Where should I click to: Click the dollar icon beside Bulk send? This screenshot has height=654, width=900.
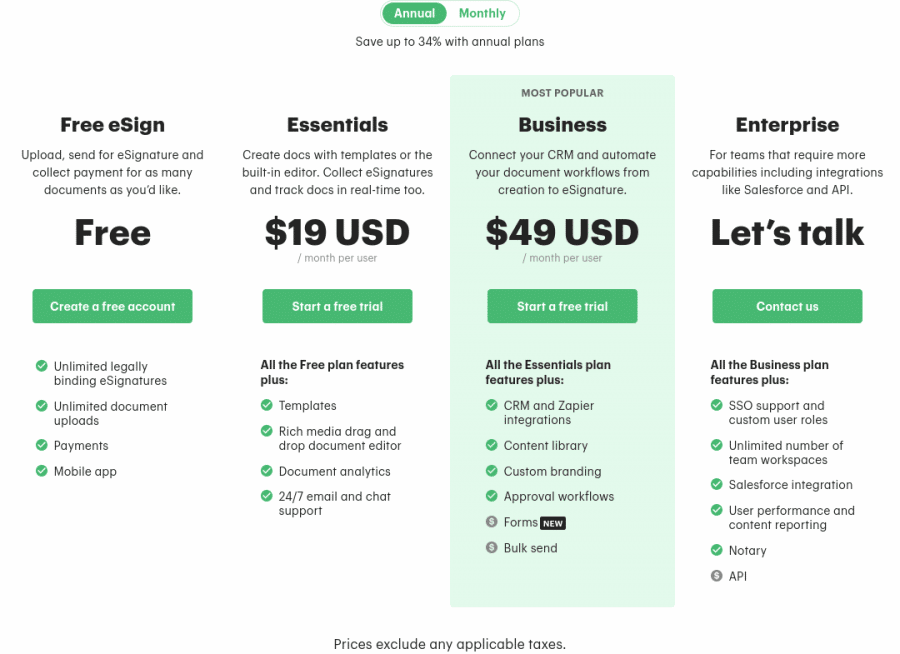pyautogui.click(x=491, y=547)
